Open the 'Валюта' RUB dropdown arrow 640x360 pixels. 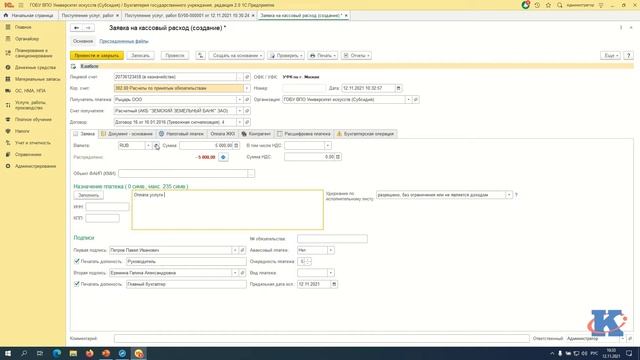click(x=148, y=146)
